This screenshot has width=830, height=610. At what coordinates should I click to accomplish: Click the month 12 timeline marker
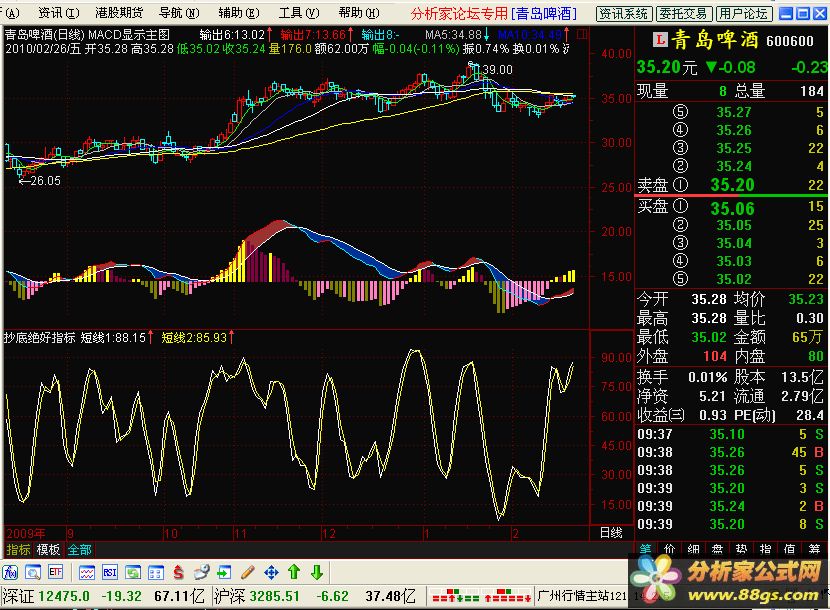click(x=329, y=534)
